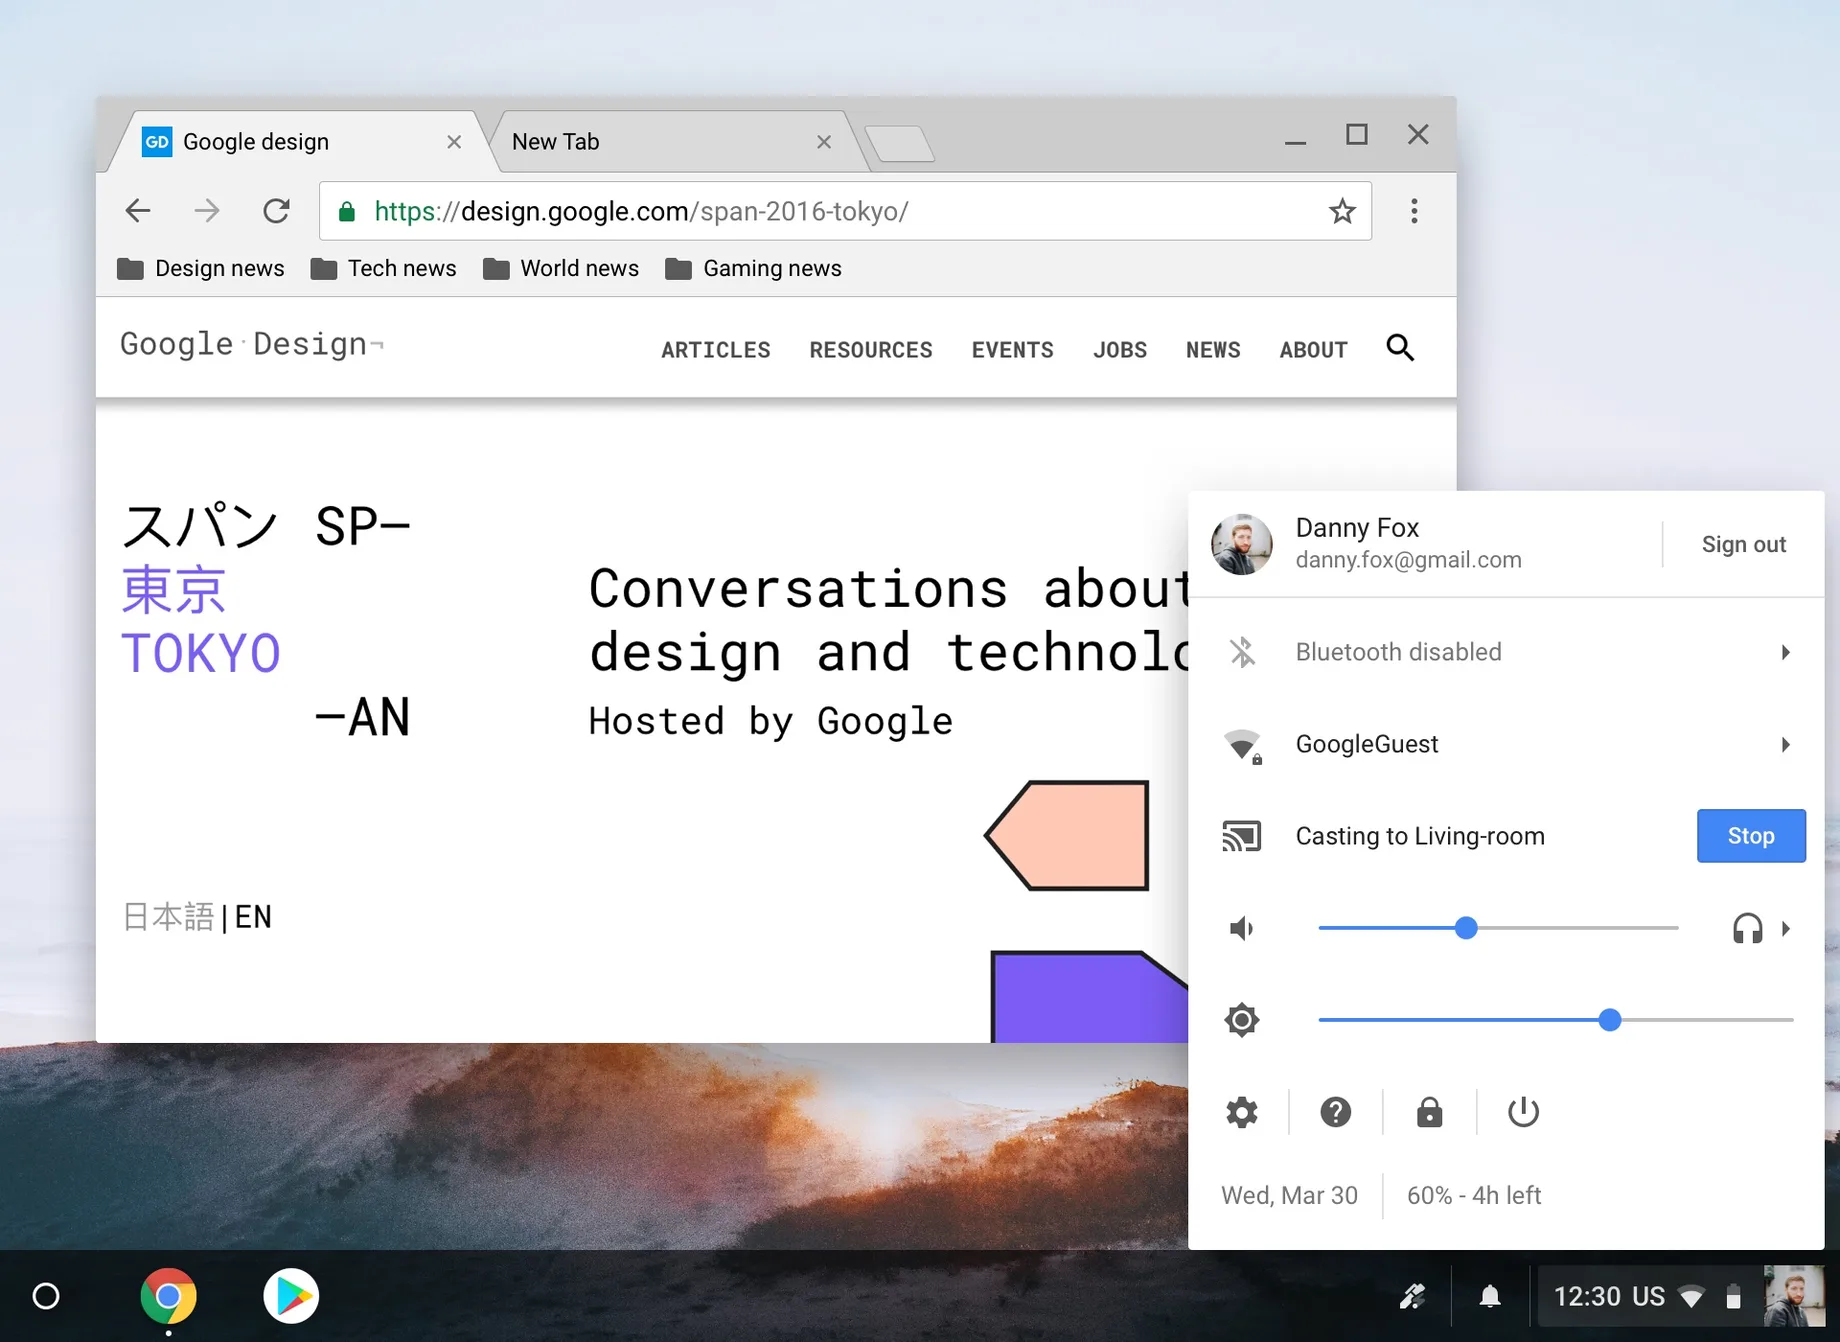
Task: Click the brightness sun icon
Action: click(x=1242, y=1020)
